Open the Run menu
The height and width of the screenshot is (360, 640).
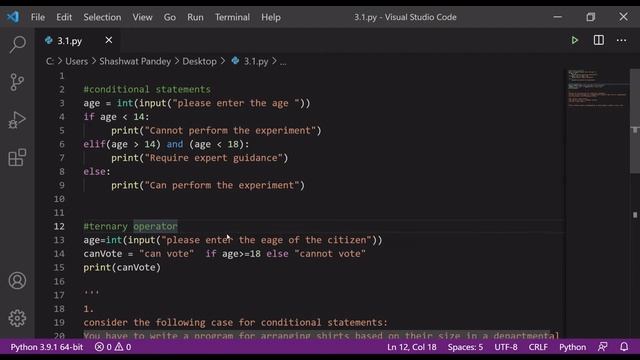pyautogui.click(x=195, y=17)
